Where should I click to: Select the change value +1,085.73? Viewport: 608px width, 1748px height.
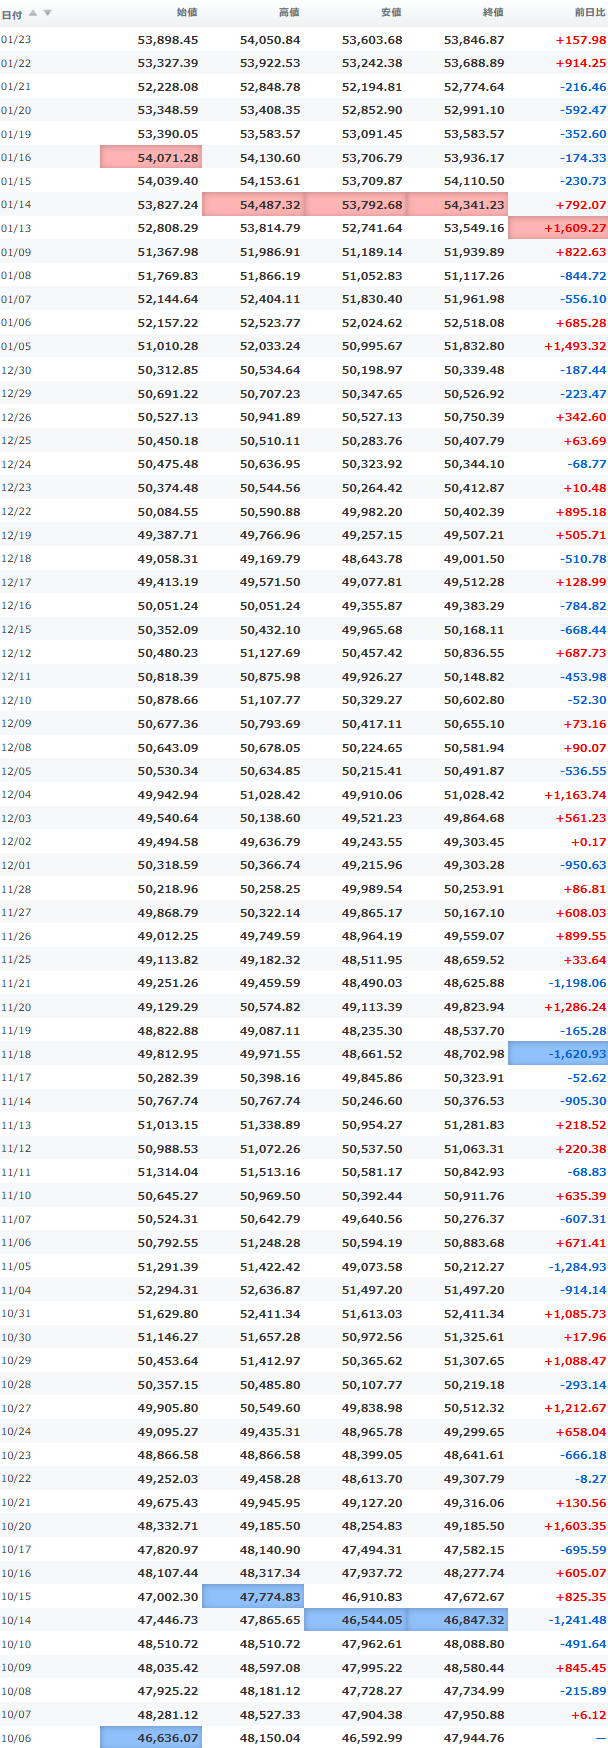[575, 1314]
